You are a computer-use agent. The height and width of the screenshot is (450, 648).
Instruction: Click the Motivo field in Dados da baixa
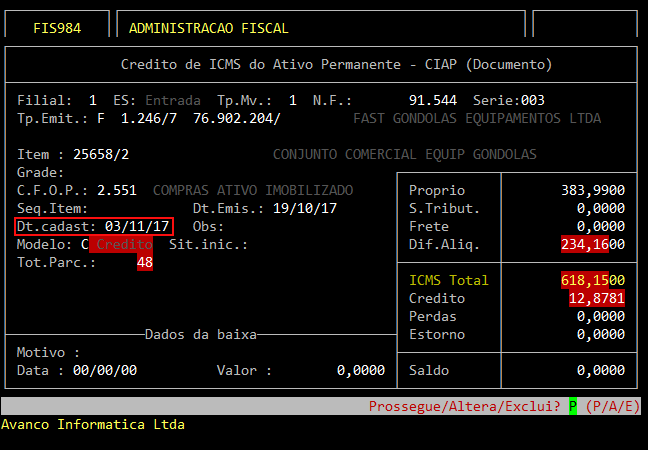[x=100, y=352]
